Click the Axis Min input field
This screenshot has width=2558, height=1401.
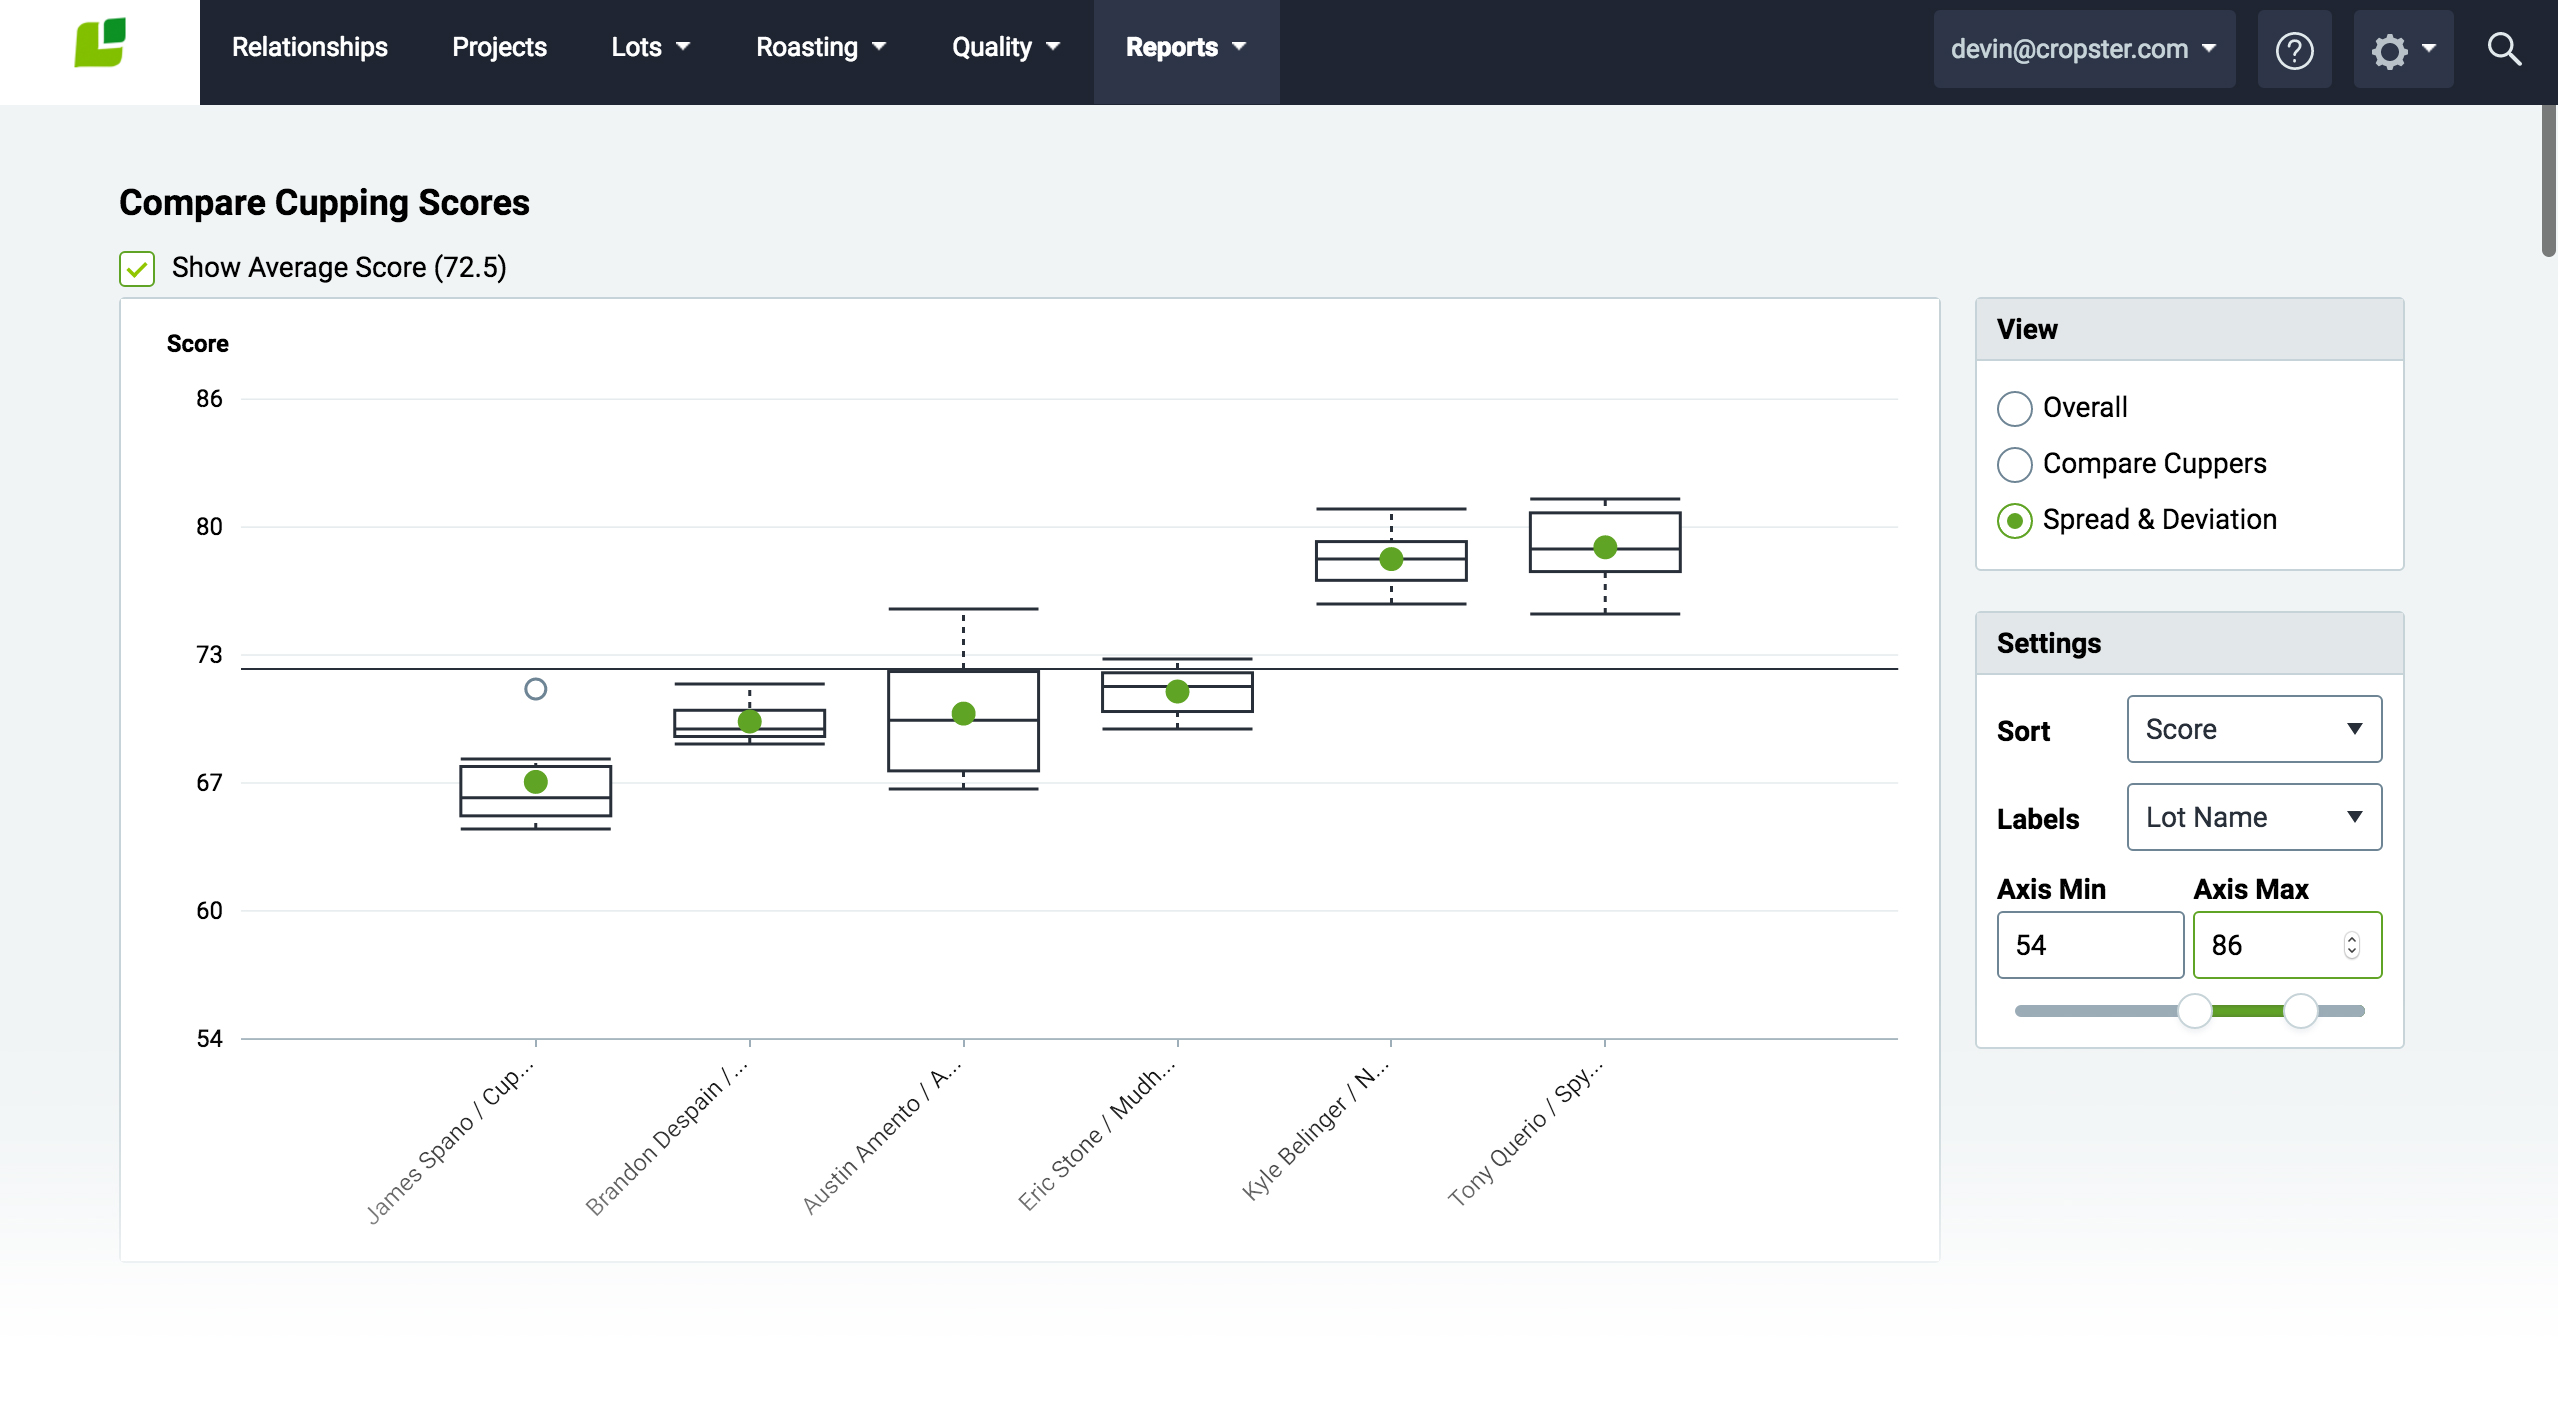2090,945
